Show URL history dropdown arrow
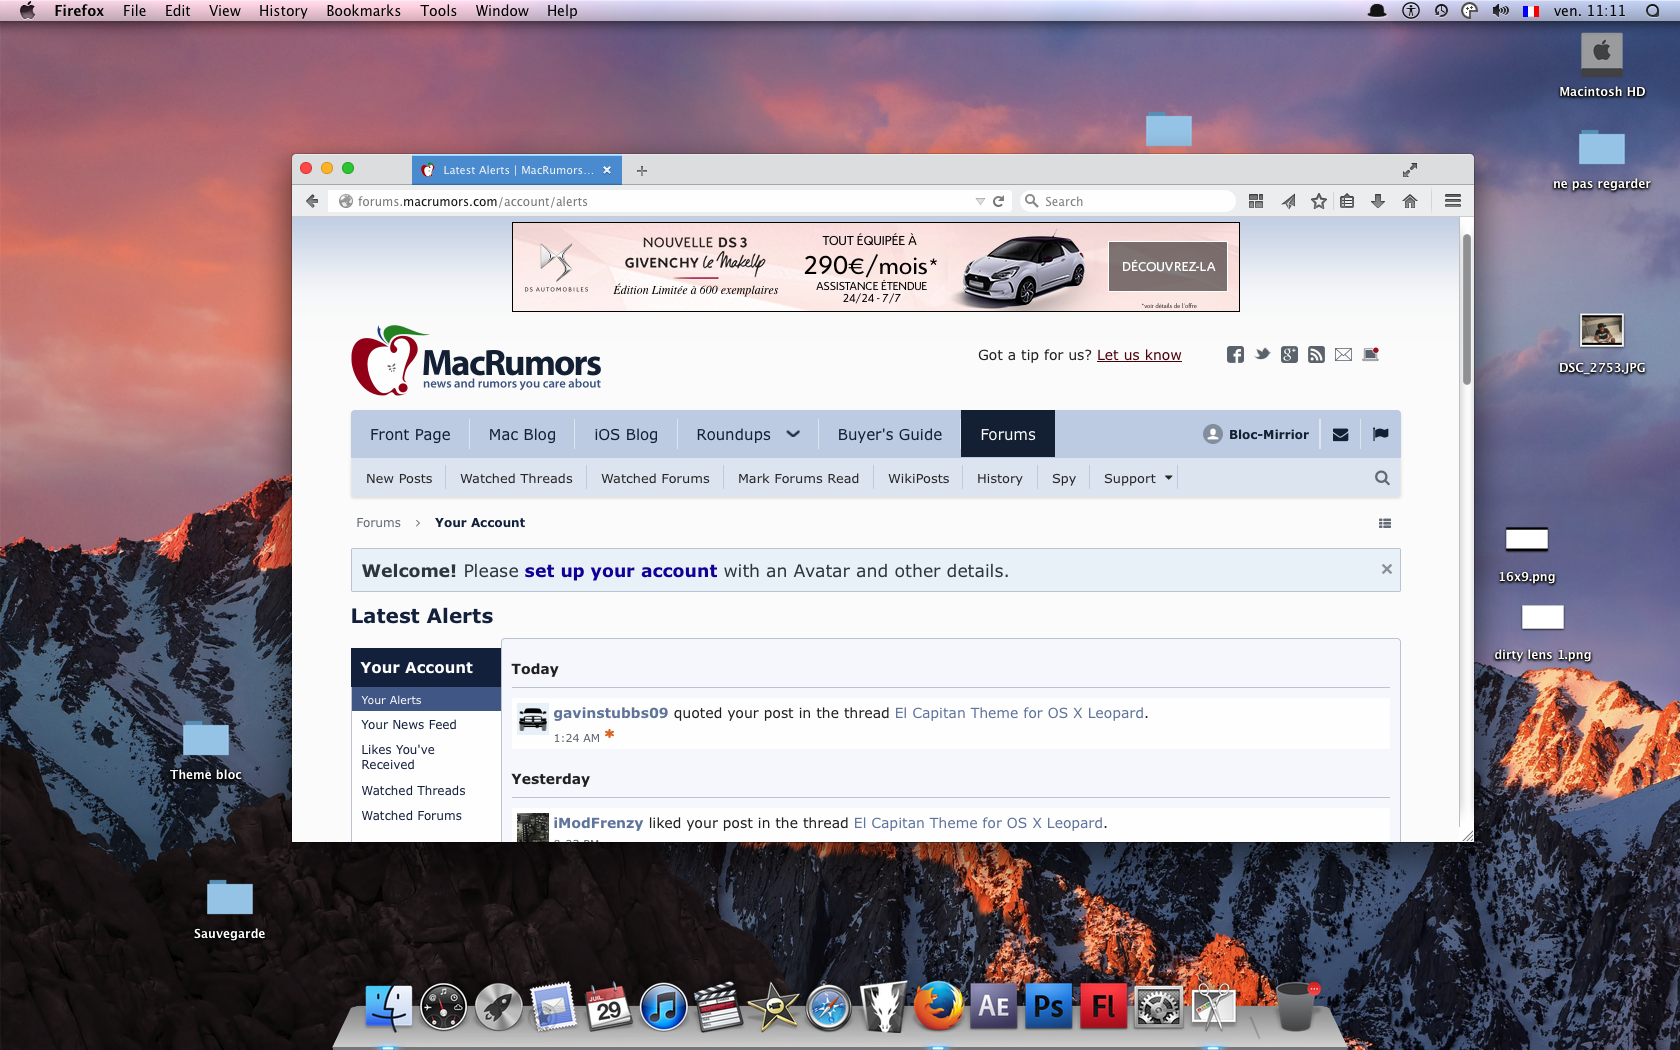 (980, 201)
